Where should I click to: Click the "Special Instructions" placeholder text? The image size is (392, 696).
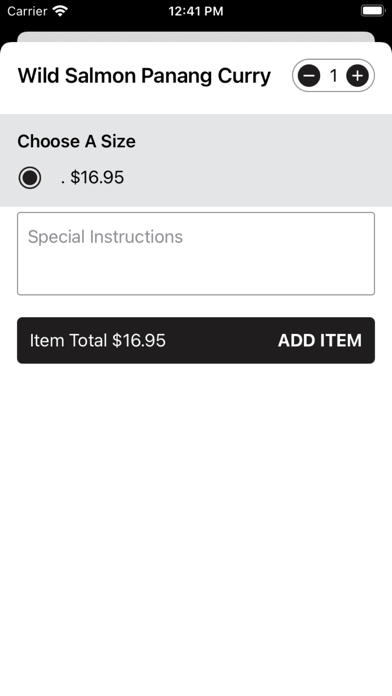pyautogui.click(x=105, y=237)
